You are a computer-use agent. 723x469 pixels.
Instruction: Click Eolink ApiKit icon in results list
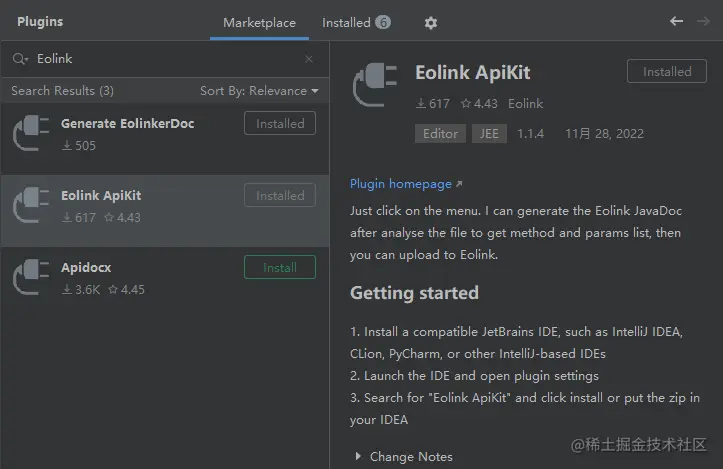tap(31, 205)
